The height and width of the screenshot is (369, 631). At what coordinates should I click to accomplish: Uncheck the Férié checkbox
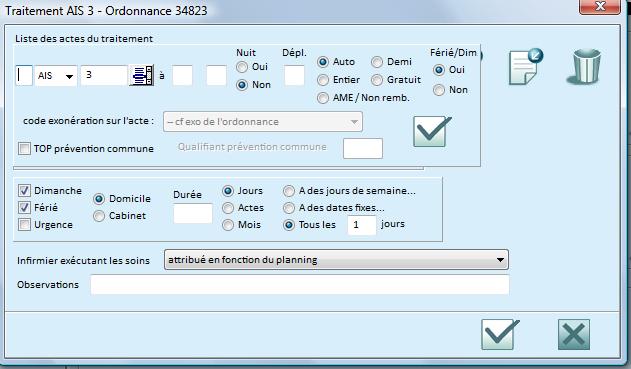pos(24,208)
